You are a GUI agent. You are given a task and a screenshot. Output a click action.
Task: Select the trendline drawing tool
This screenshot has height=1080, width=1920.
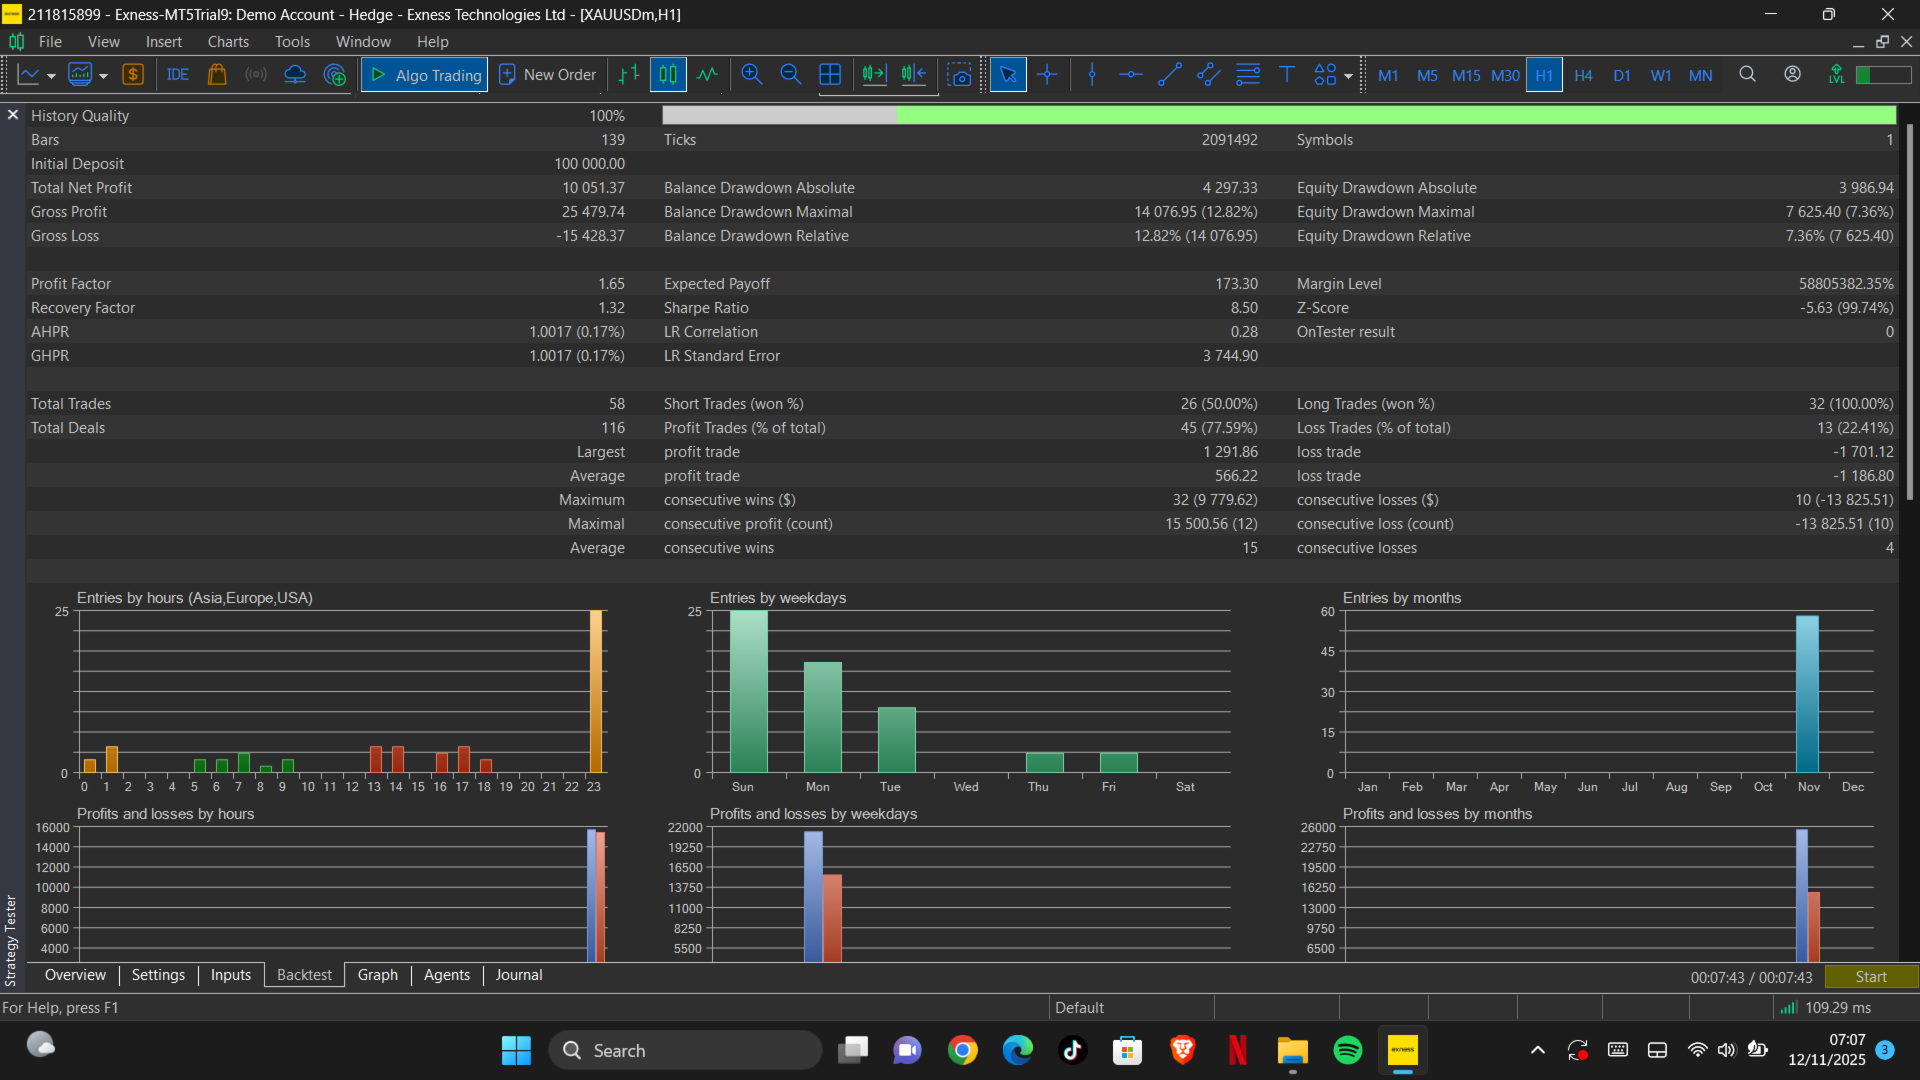tap(1170, 75)
